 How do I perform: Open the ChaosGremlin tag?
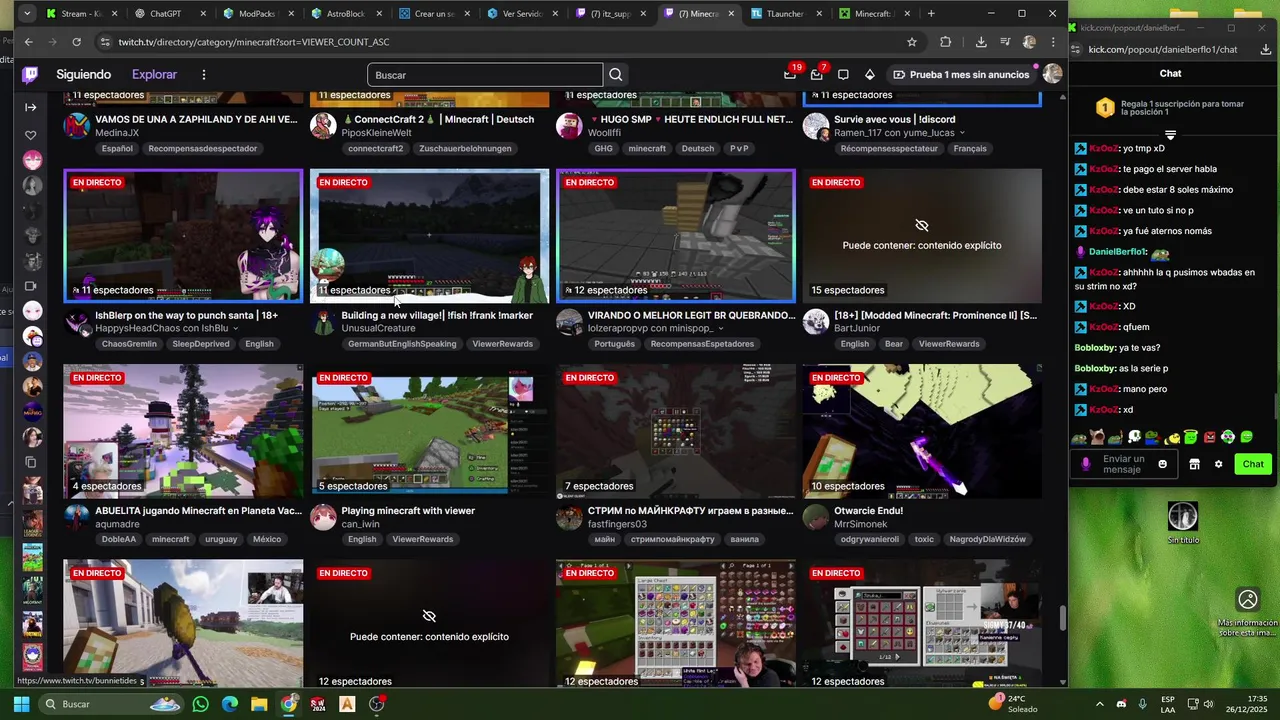click(129, 344)
